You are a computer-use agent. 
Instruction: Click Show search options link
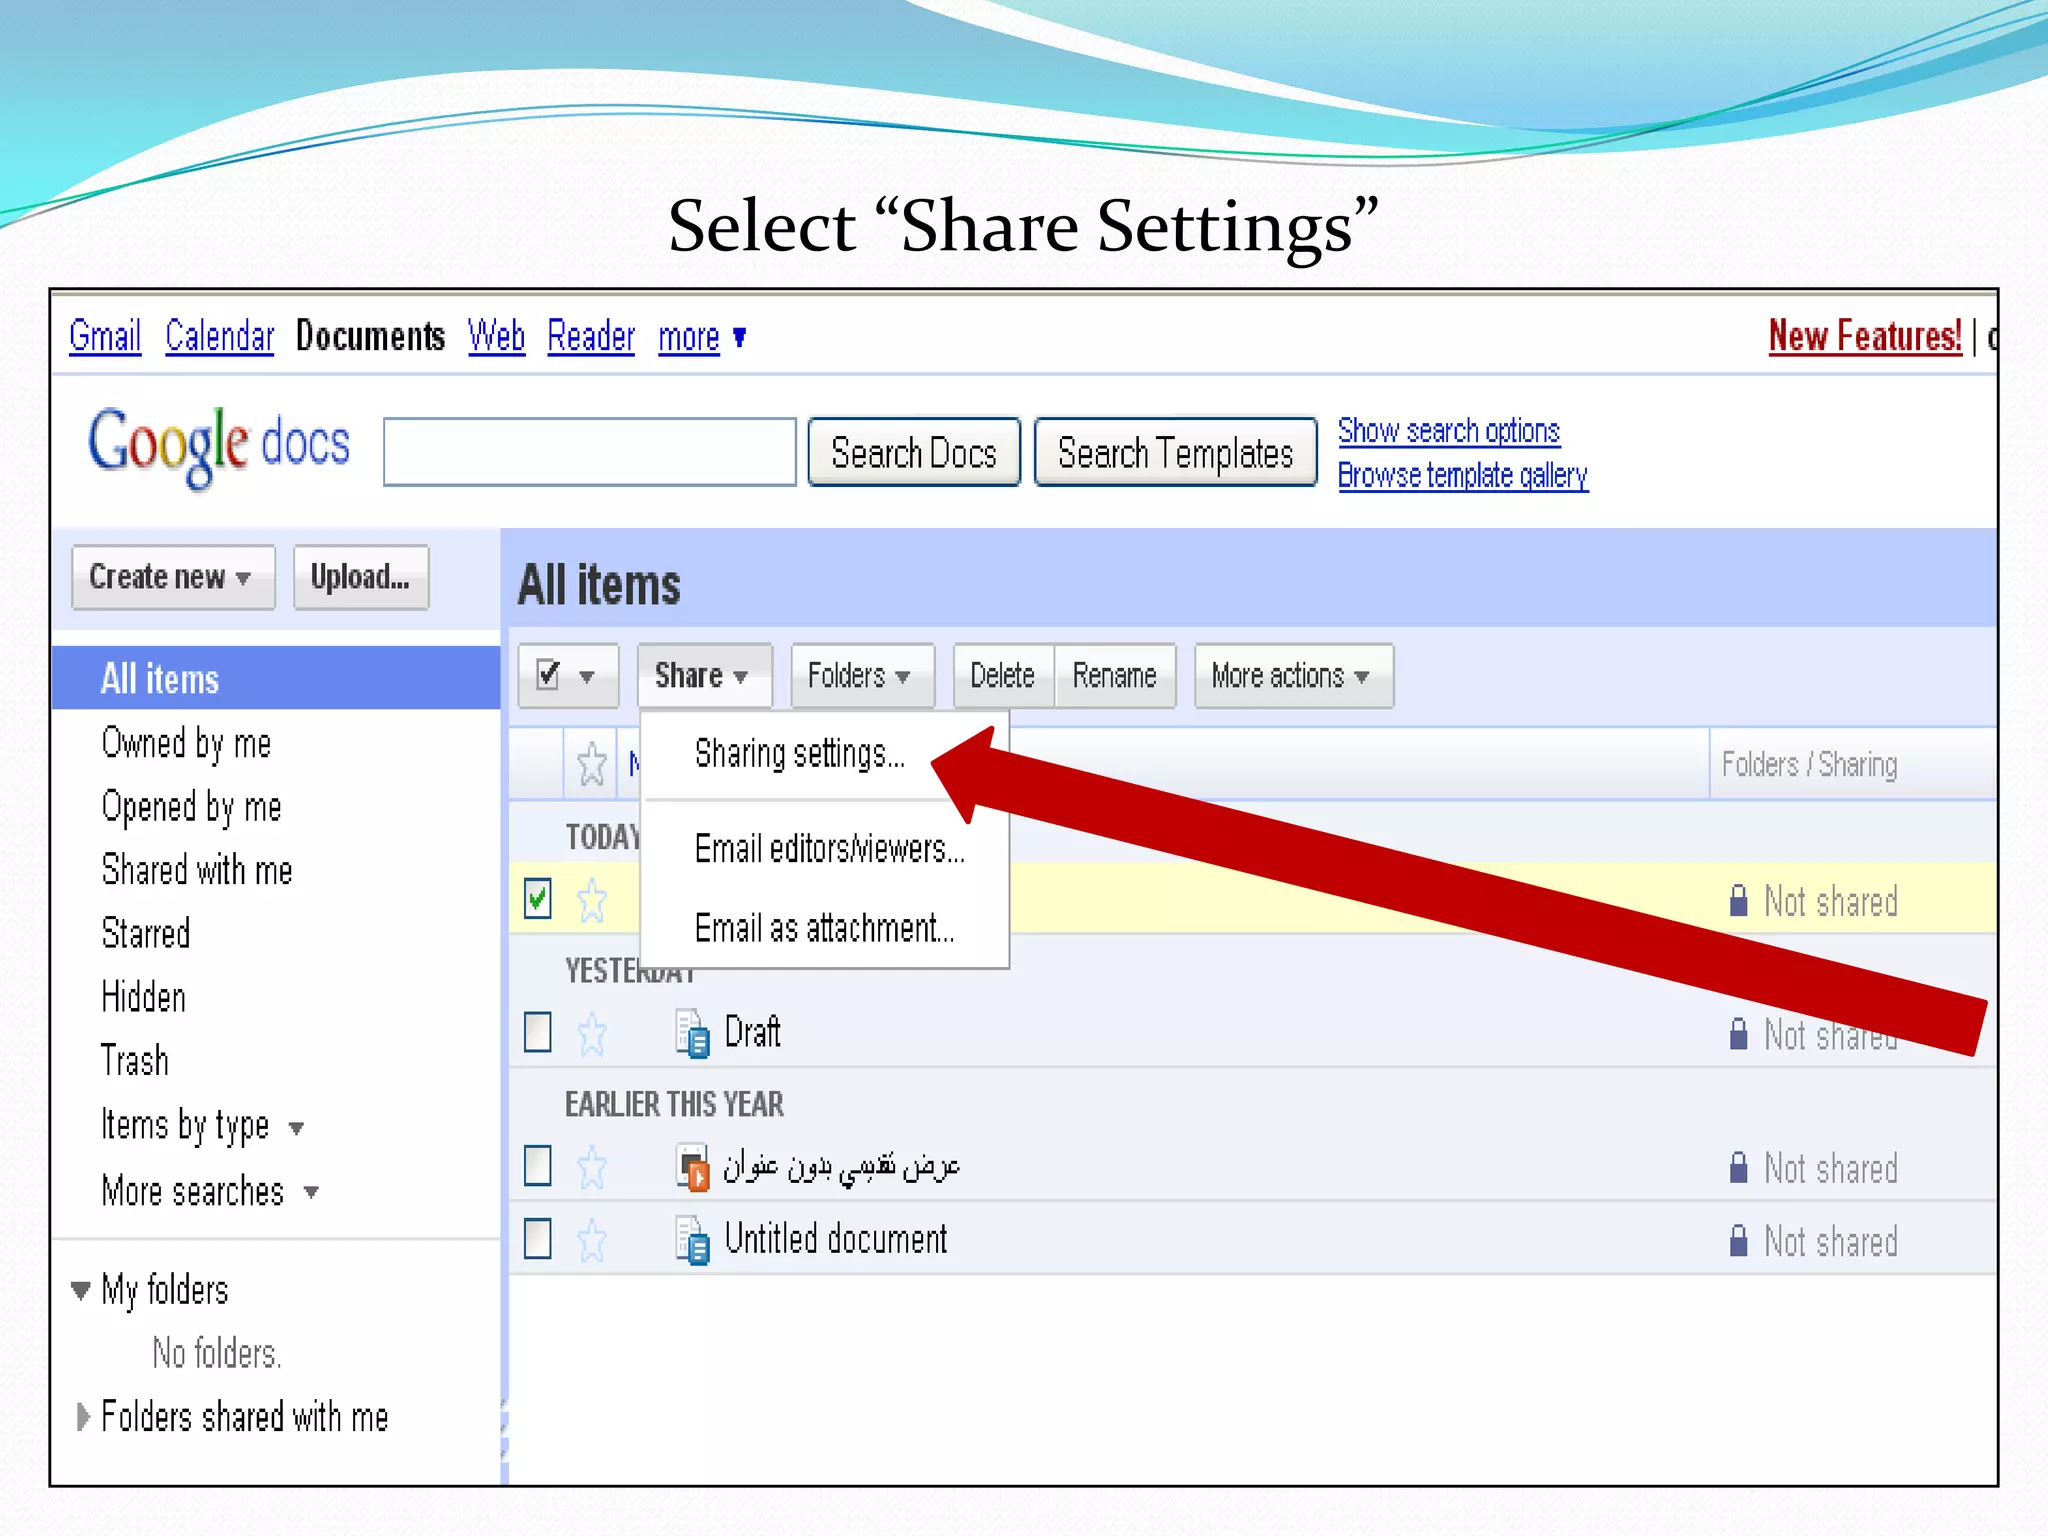click(1449, 431)
